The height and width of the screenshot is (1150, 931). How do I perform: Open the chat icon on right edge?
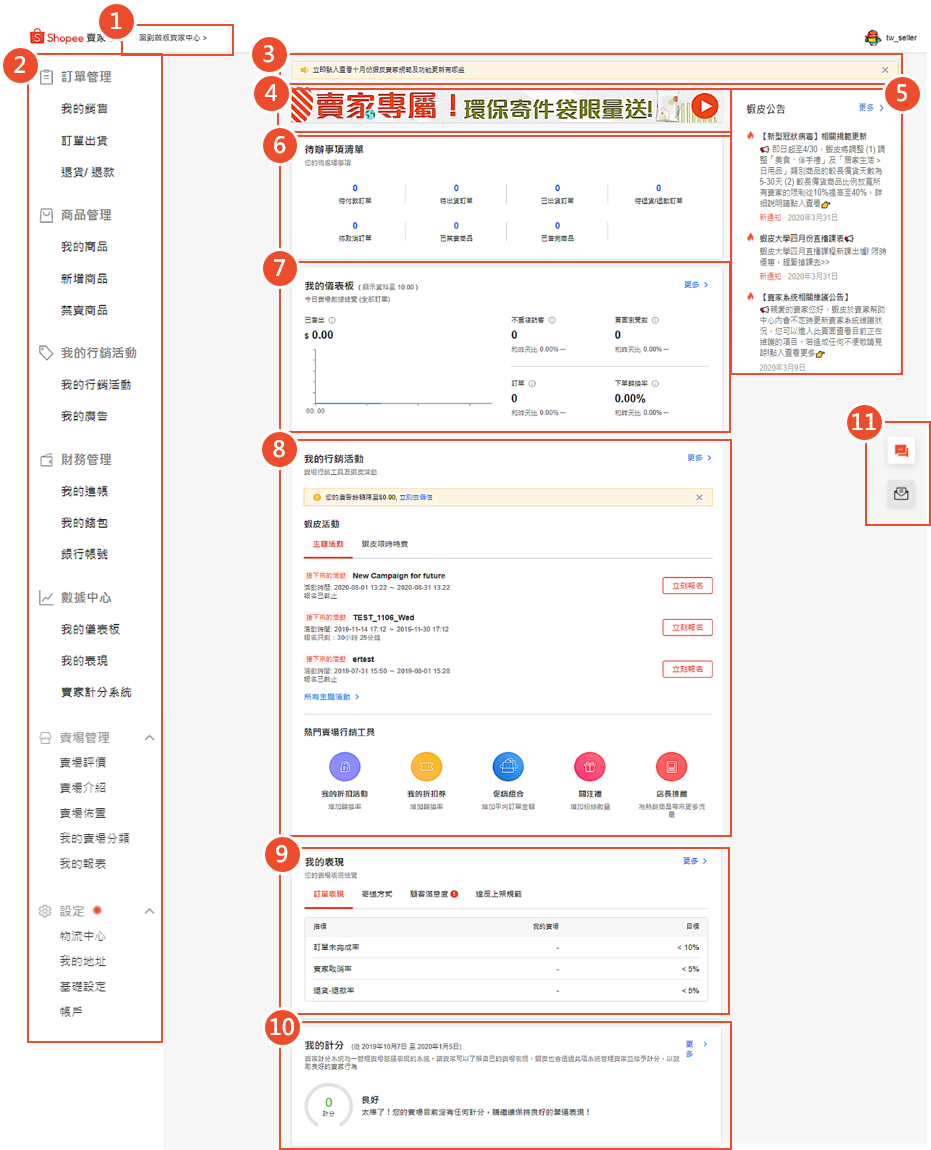[x=901, y=452]
